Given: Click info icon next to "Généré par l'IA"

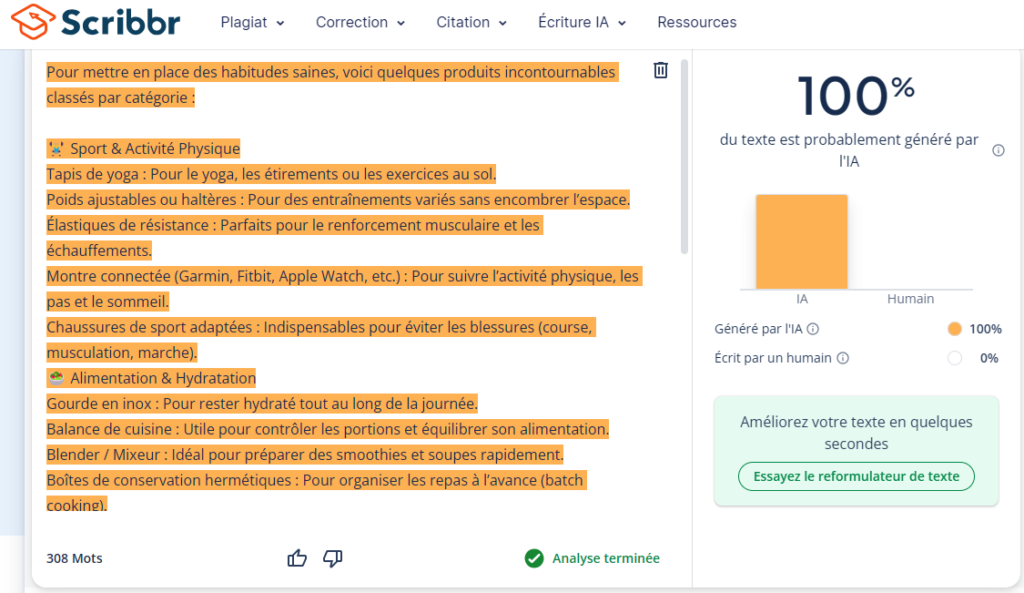Looking at the screenshot, I should pos(813,329).
